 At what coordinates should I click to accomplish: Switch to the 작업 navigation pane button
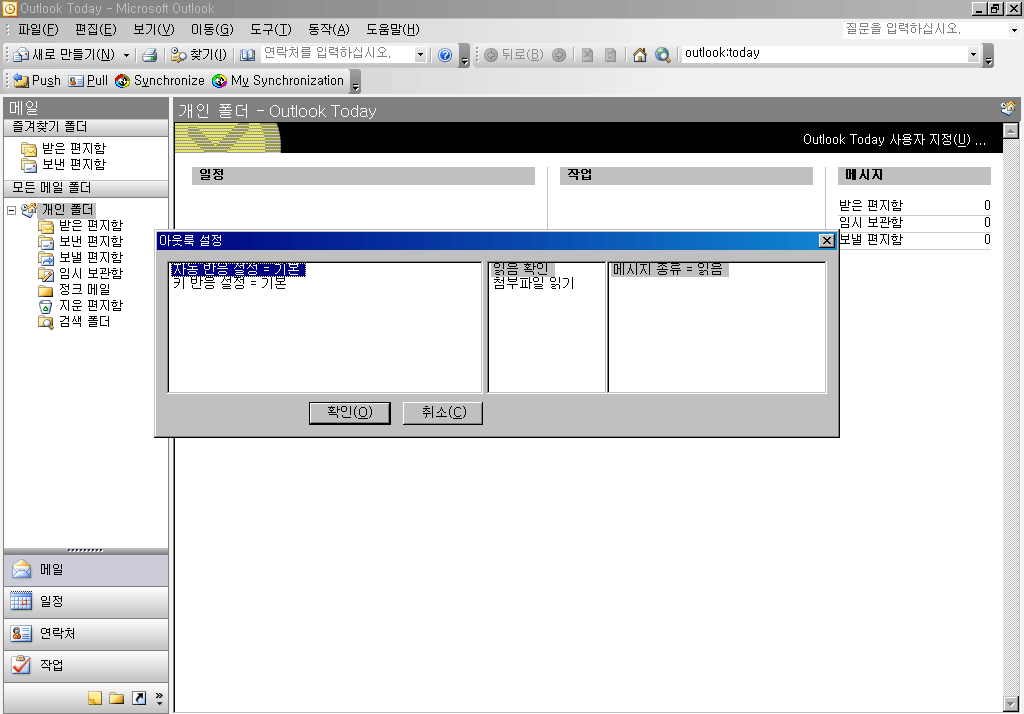86,666
